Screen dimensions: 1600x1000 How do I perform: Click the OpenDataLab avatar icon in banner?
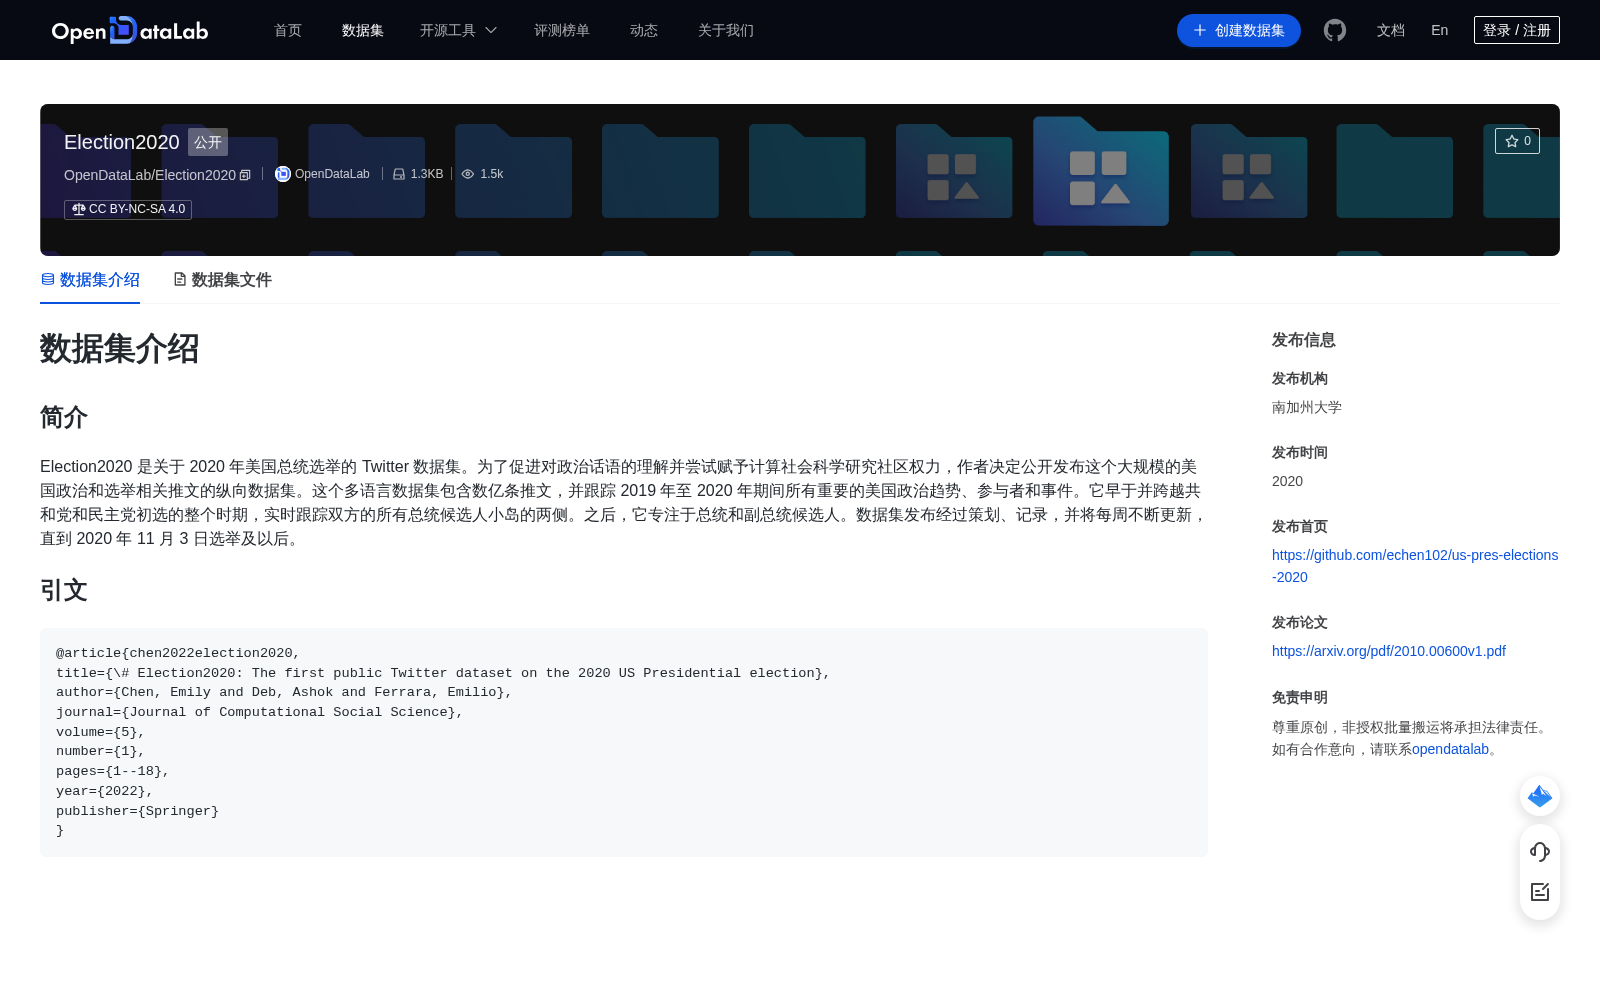(283, 174)
